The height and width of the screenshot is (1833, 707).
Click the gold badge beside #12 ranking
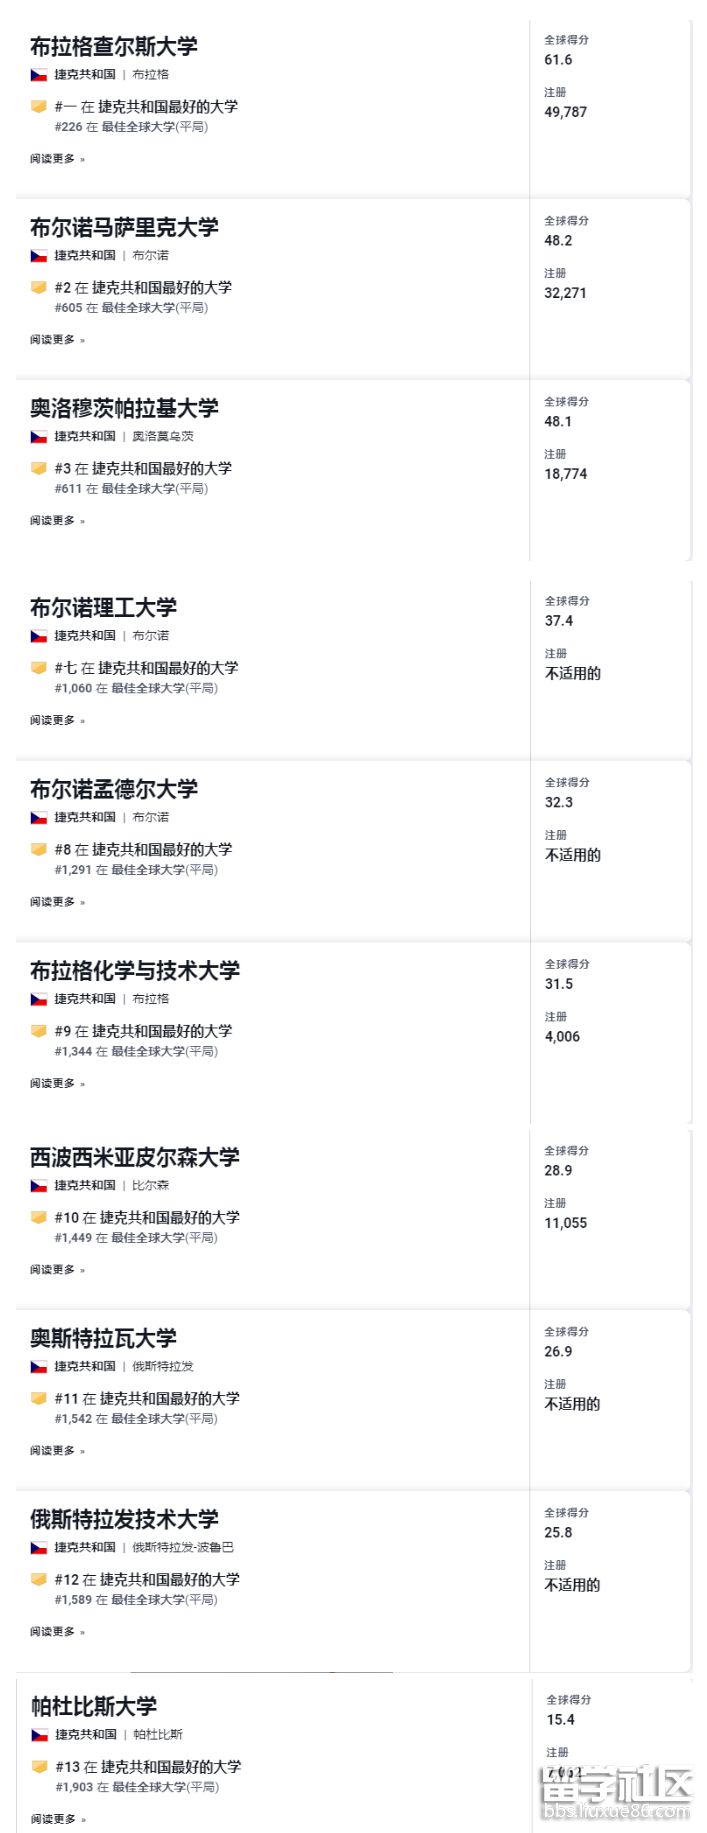tap(39, 1579)
